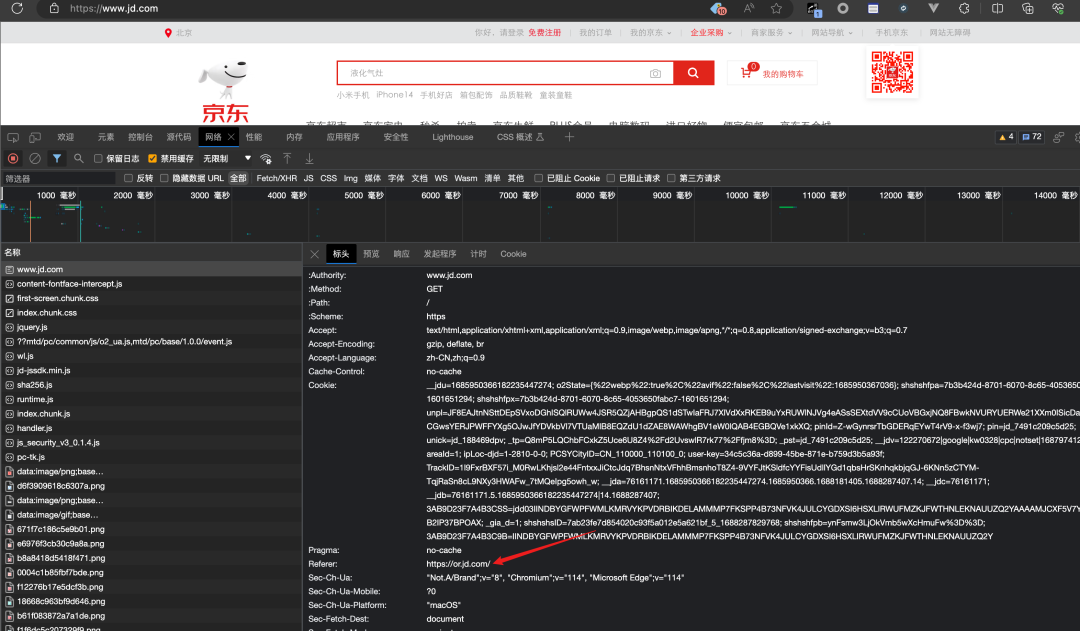Stop recording the network log
Image resolution: width=1080 pixels, height=631 pixels.
pyautogui.click(x=12, y=158)
